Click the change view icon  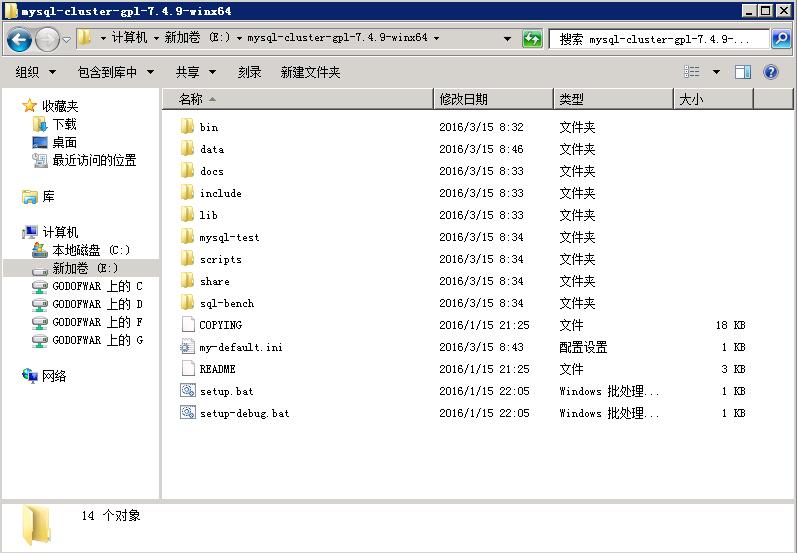point(691,72)
